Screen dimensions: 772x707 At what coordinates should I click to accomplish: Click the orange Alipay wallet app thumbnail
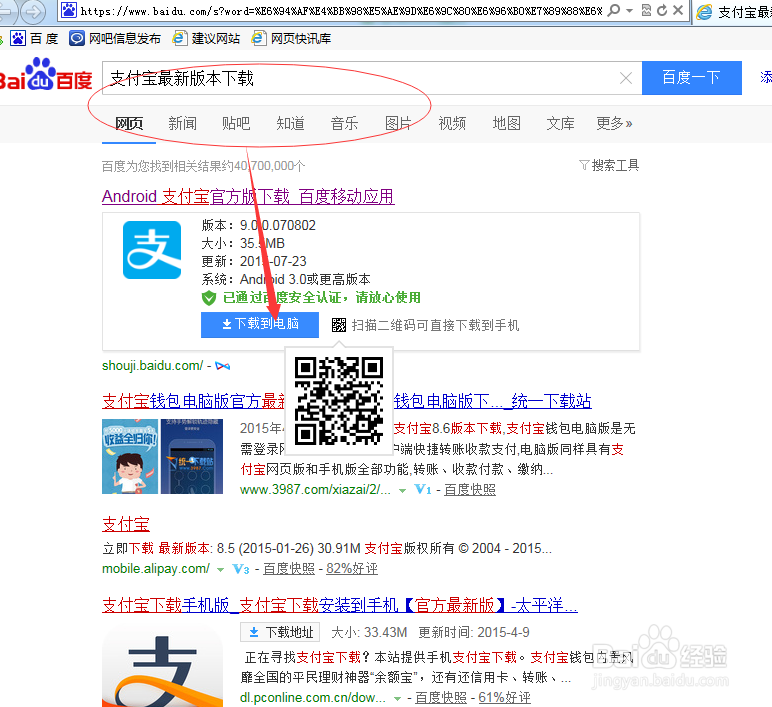click(162, 665)
